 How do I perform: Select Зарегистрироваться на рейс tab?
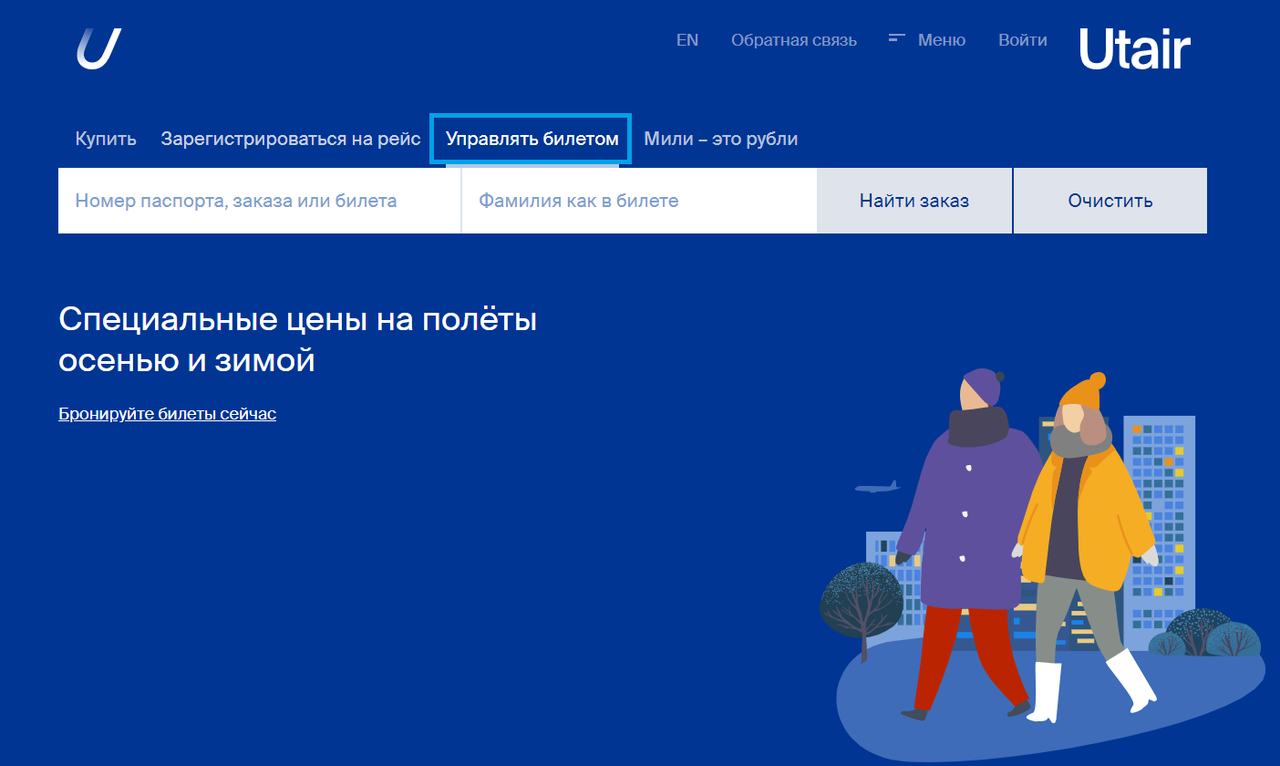pyautogui.click(x=291, y=139)
